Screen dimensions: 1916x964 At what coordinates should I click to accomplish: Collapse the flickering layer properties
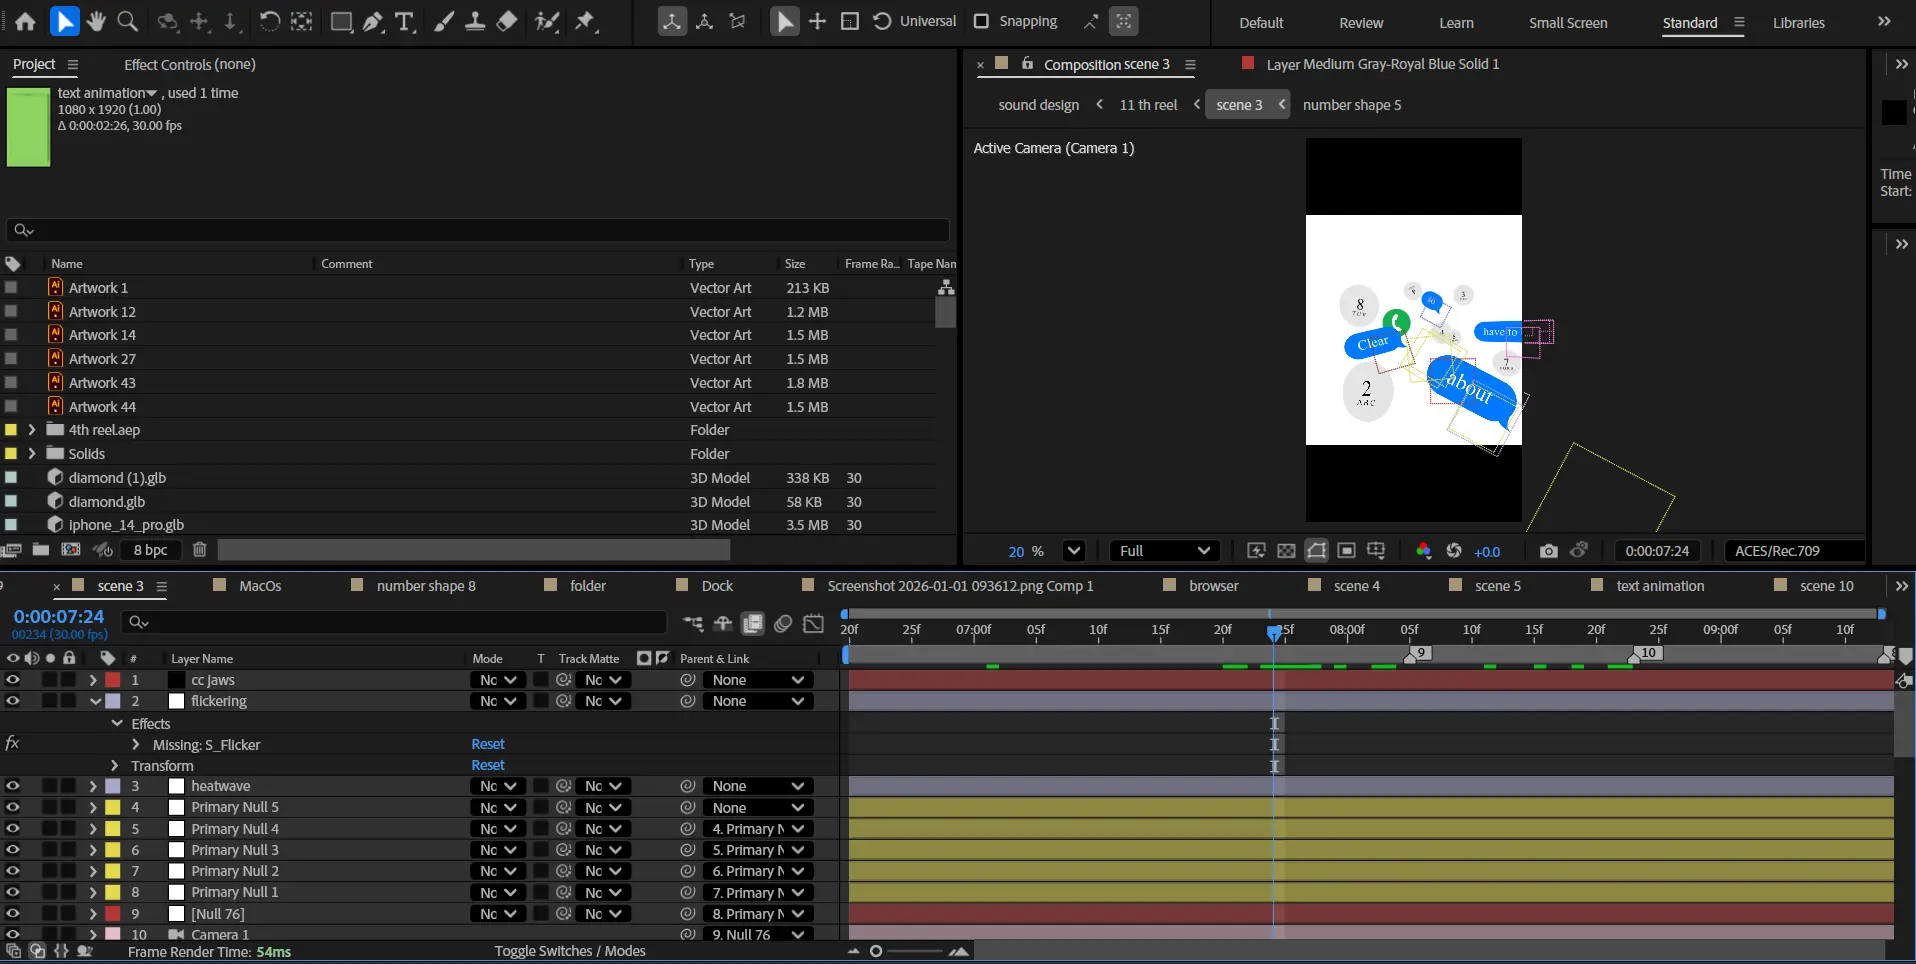click(x=96, y=702)
